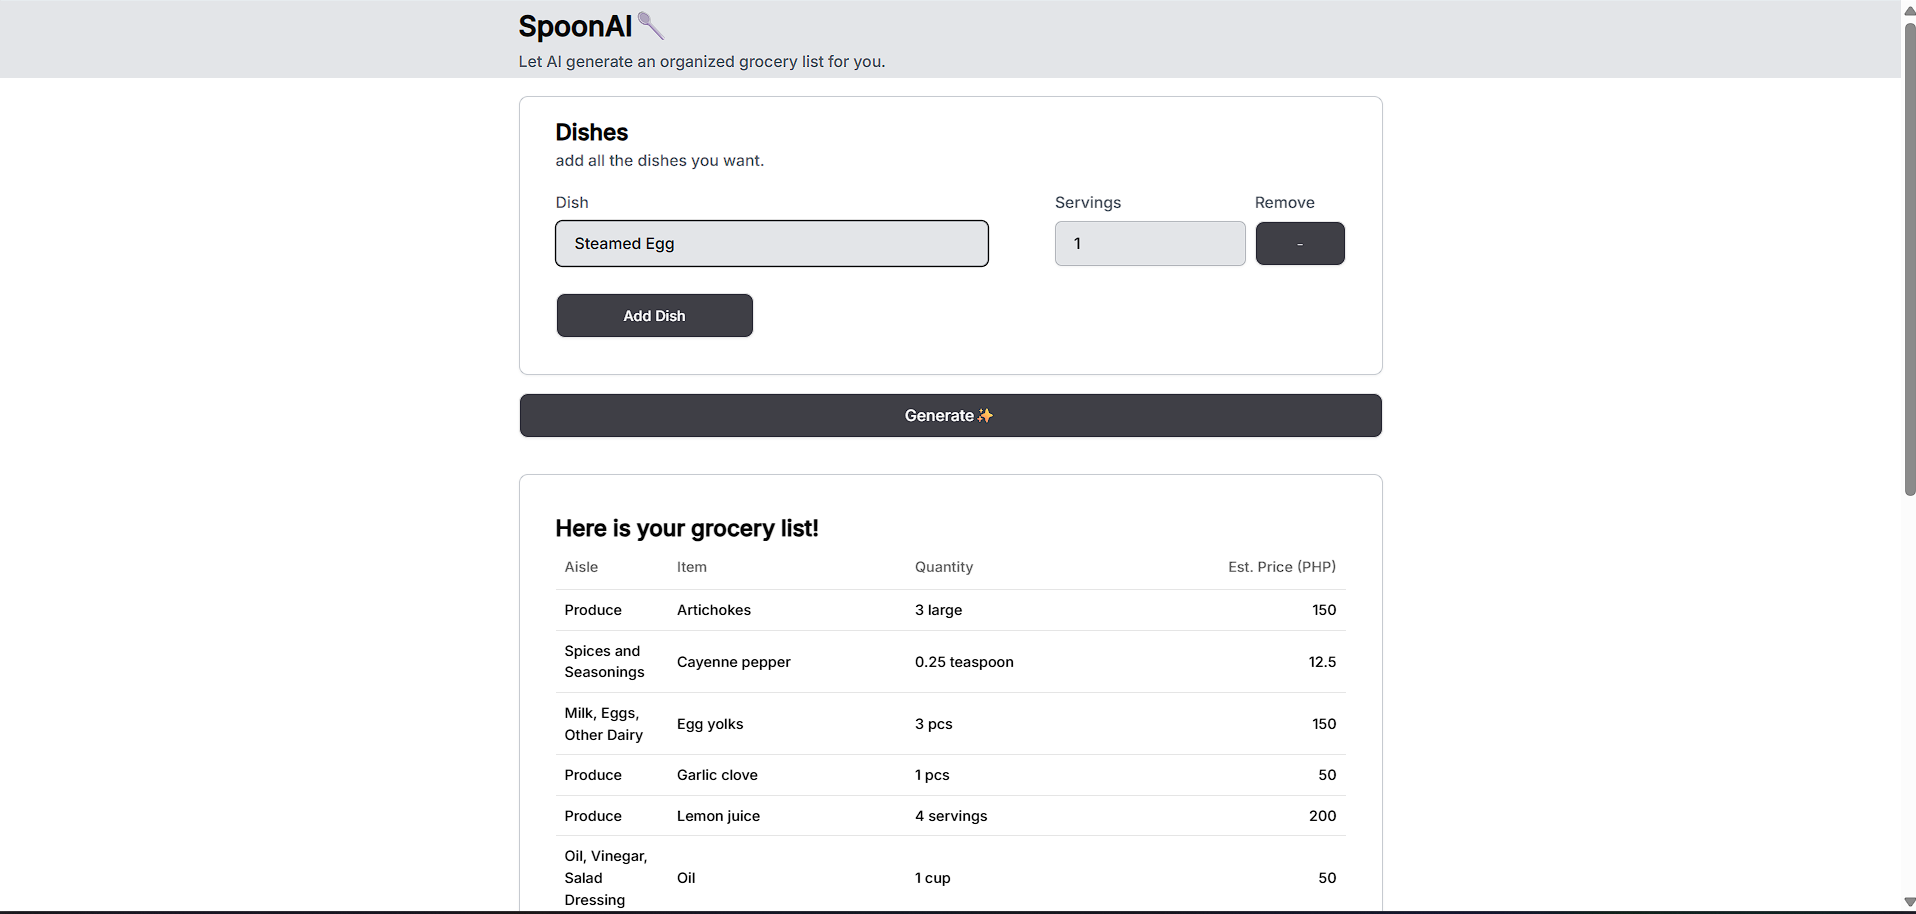Select the Garlic clove item cell
Viewport: 1916px width, 914px height.
click(x=717, y=775)
